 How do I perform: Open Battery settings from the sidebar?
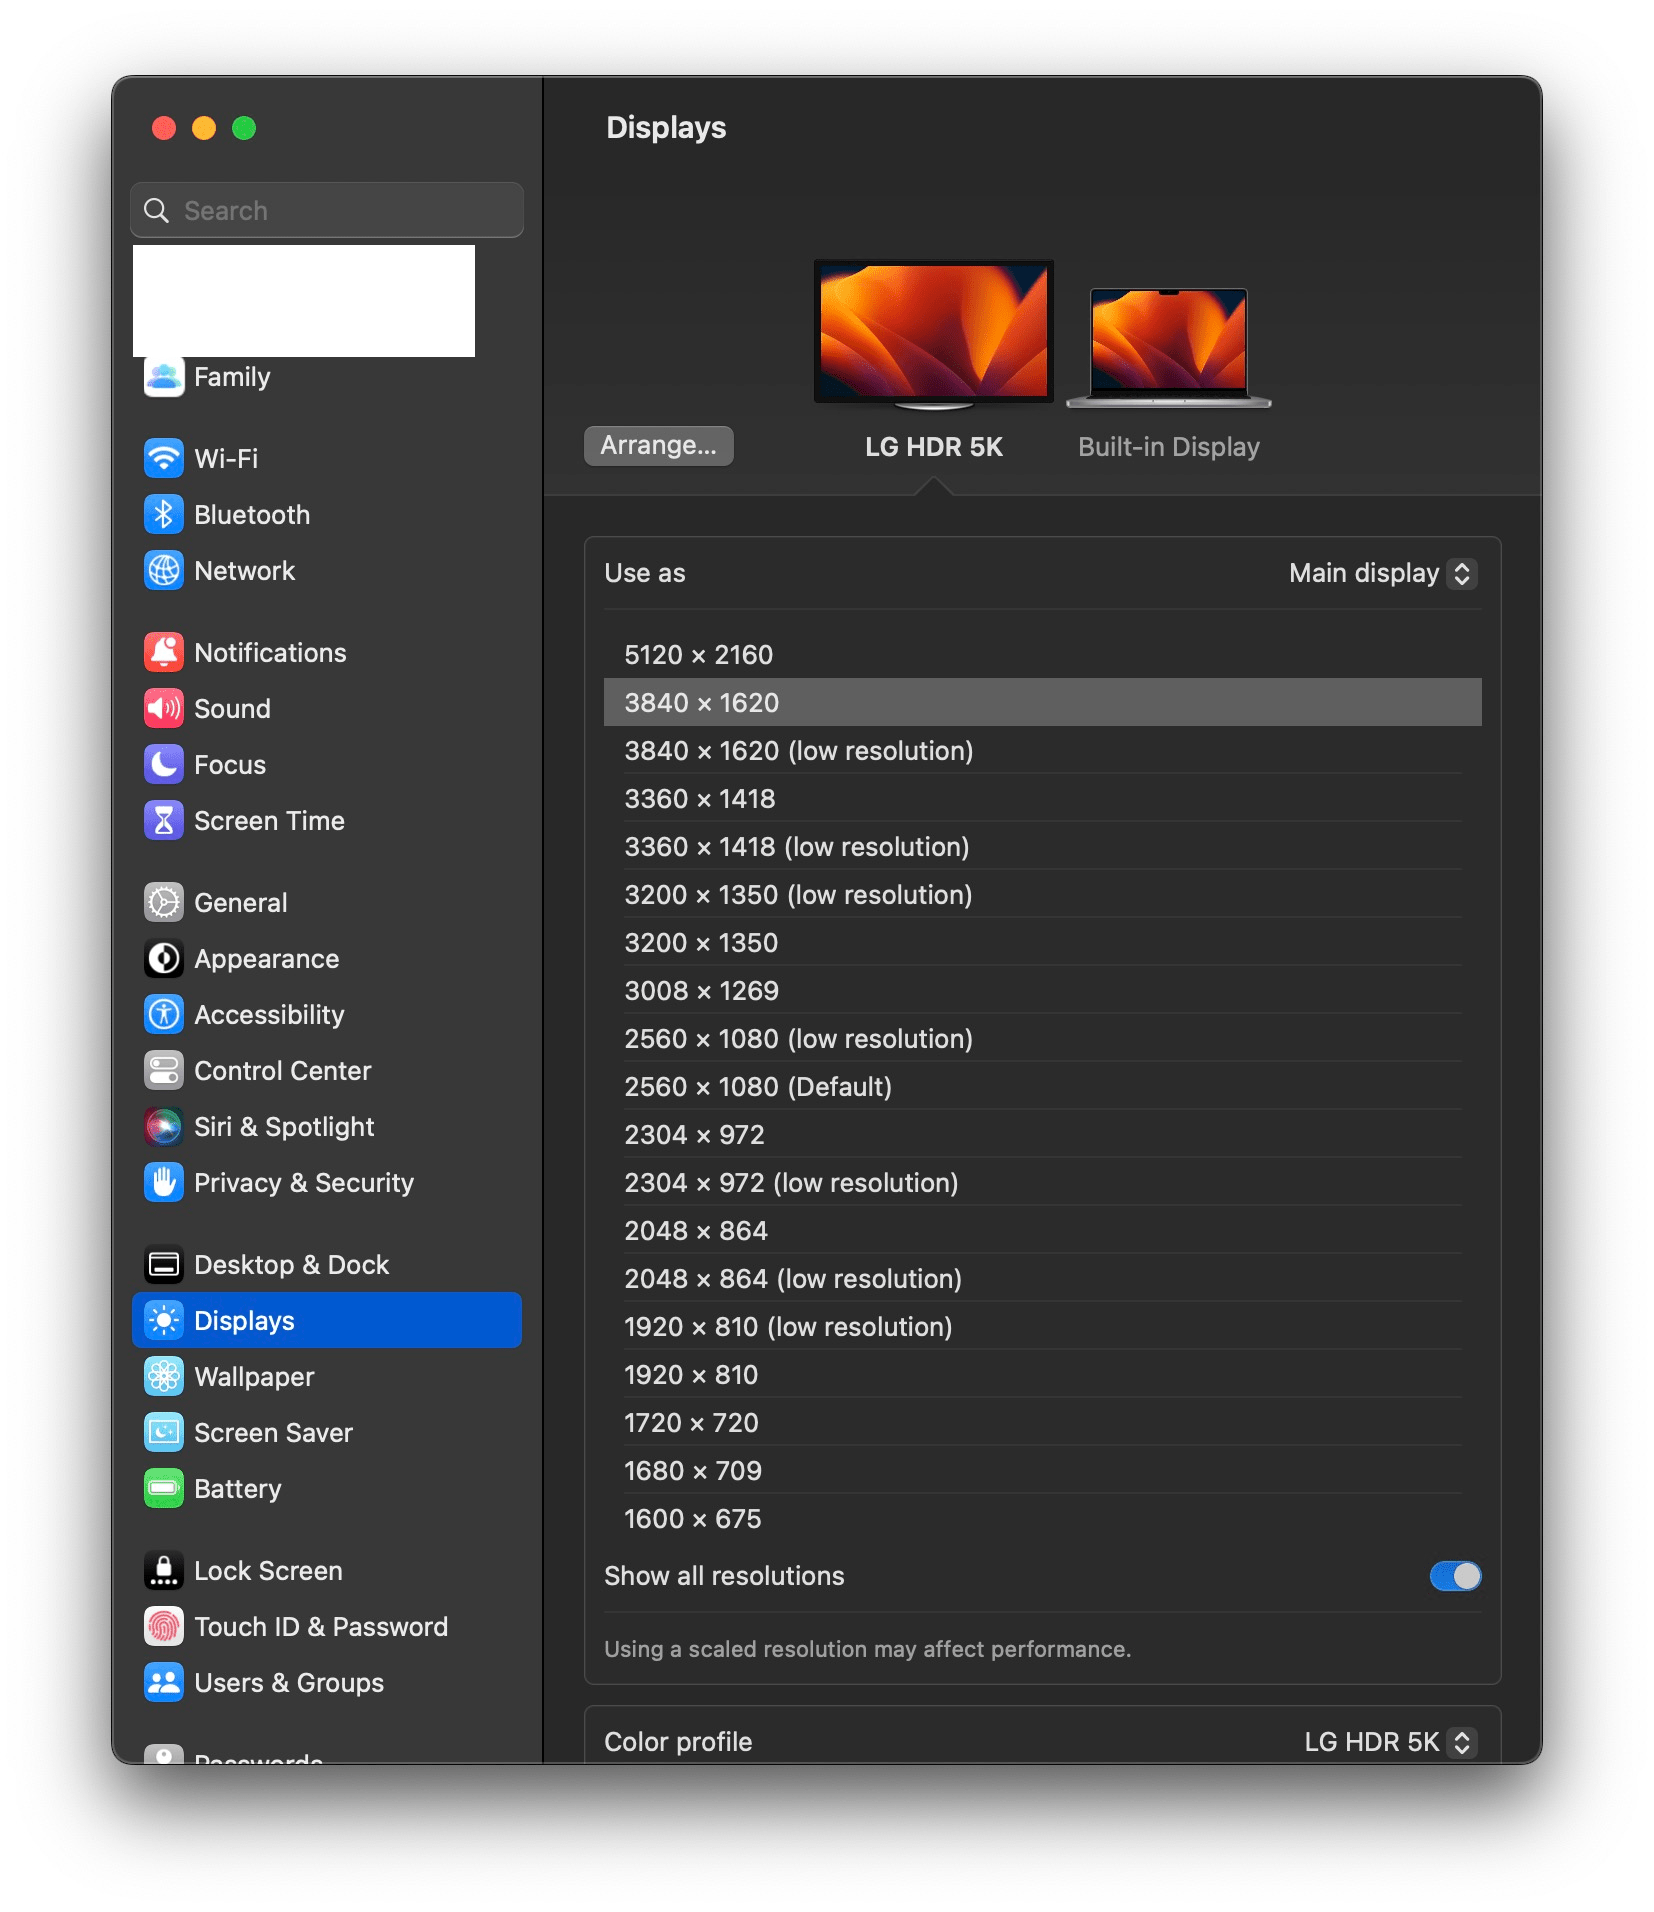tap(237, 1488)
